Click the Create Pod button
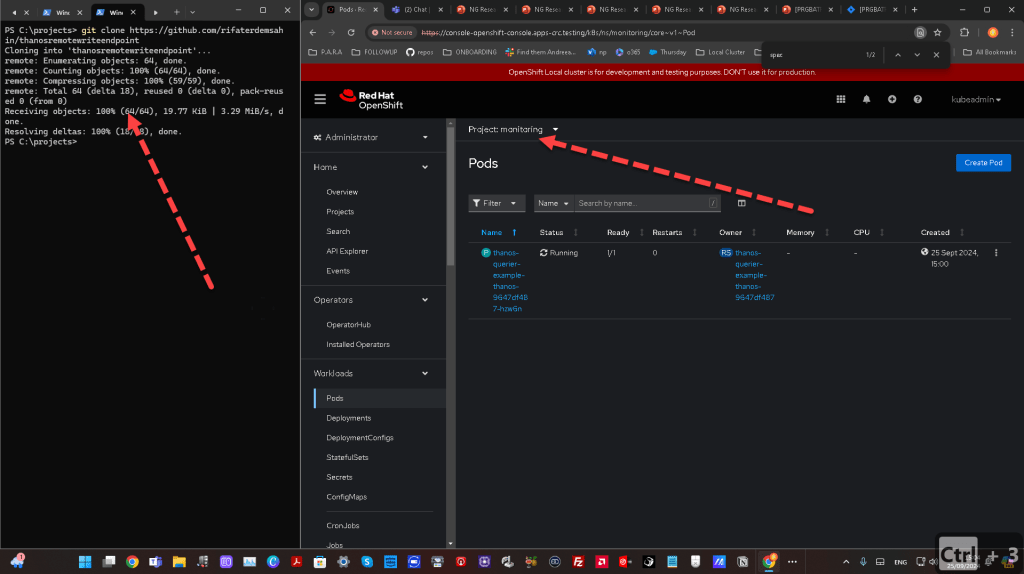The height and width of the screenshot is (574, 1024). point(983,163)
